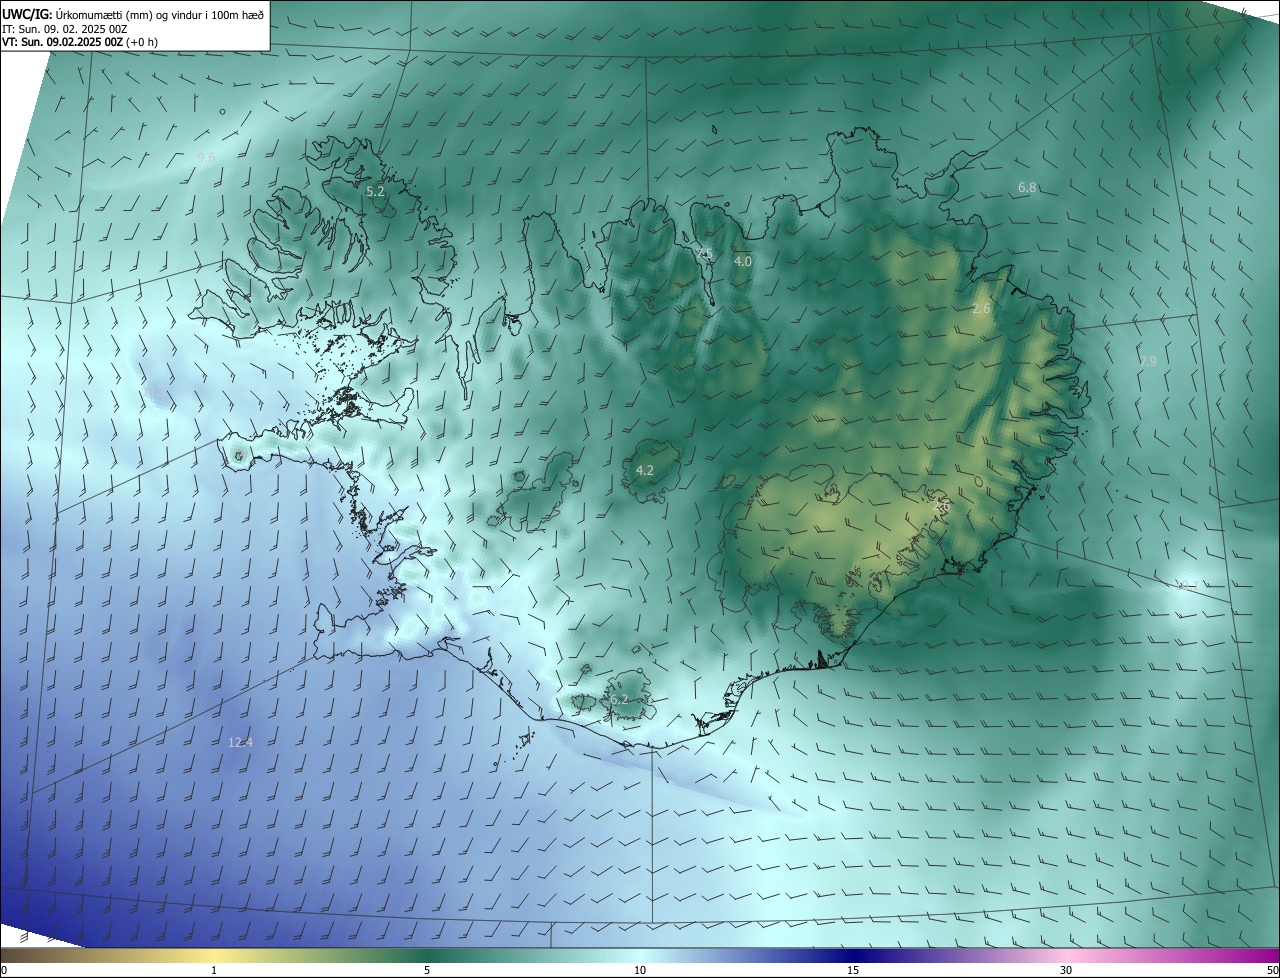Click the 5.2 value in the Westfjords
Viewport: 1280px width, 978px height.
(375, 191)
